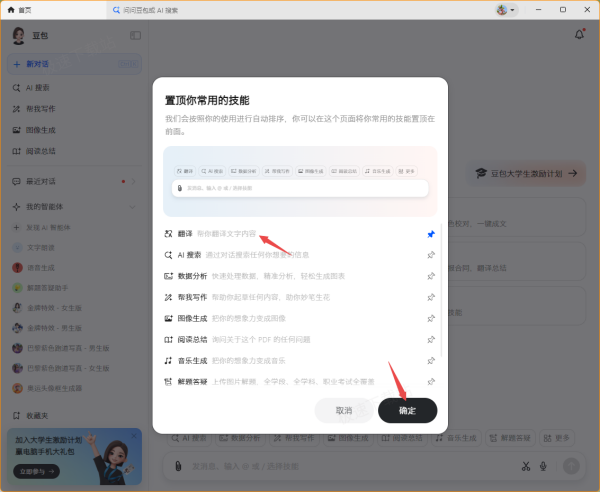Close the promo card in the sidebar

click(134, 436)
